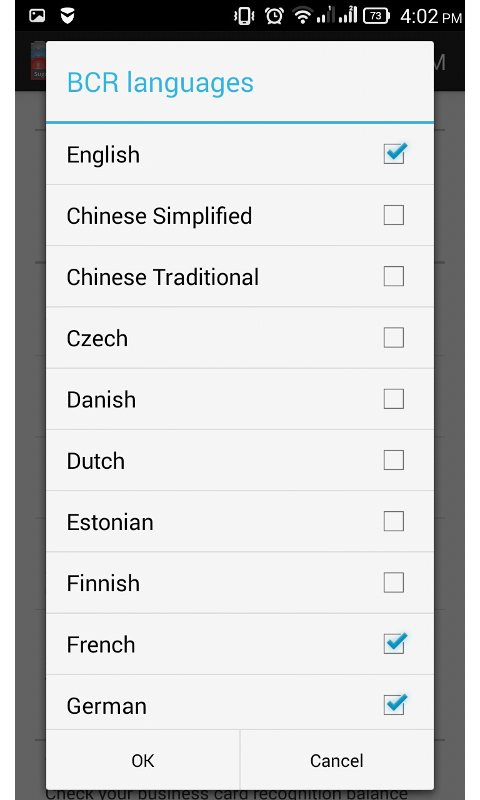Screen dimensions: 480x800
Task: Disable the German language checkbox
Action: [395, 705]
